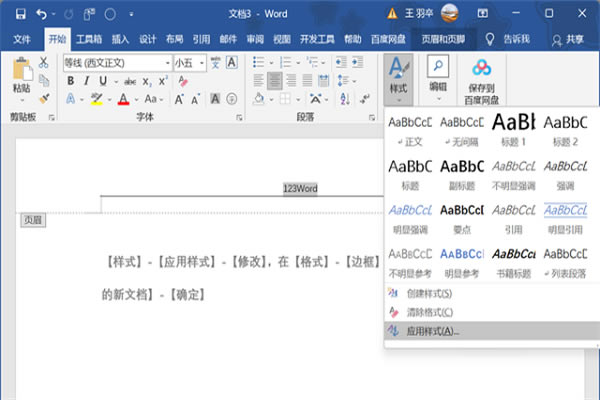
Task: Open the font name combo box 等线
Action: (117, 63)
